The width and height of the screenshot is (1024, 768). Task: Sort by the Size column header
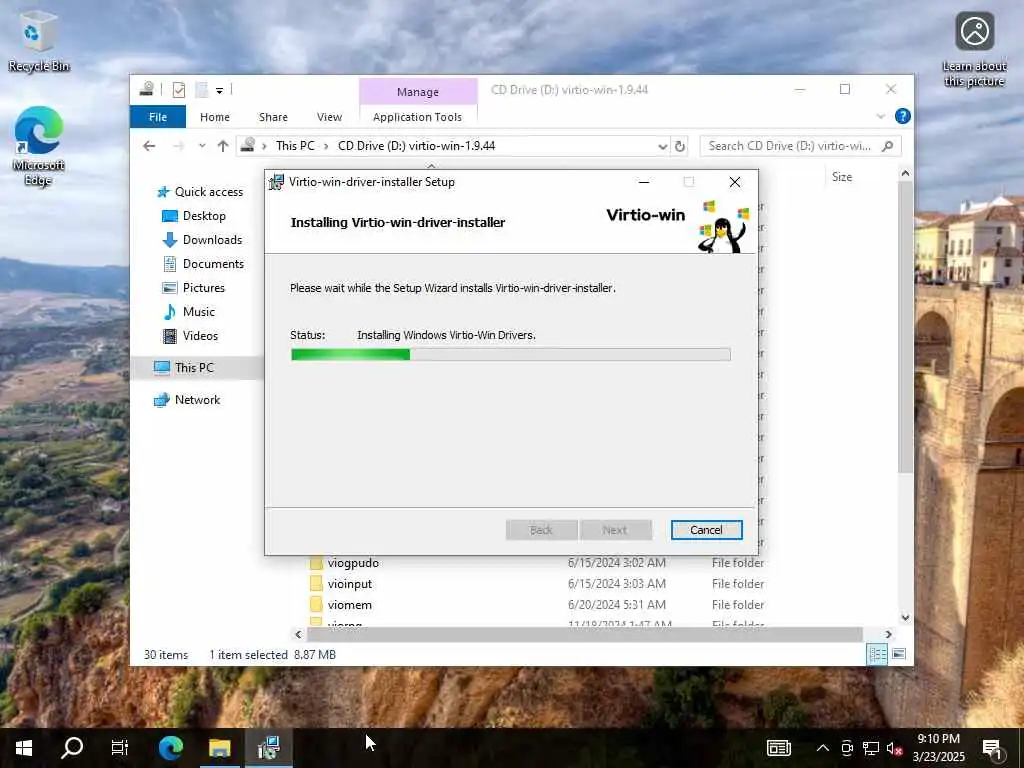click(842, 177)
